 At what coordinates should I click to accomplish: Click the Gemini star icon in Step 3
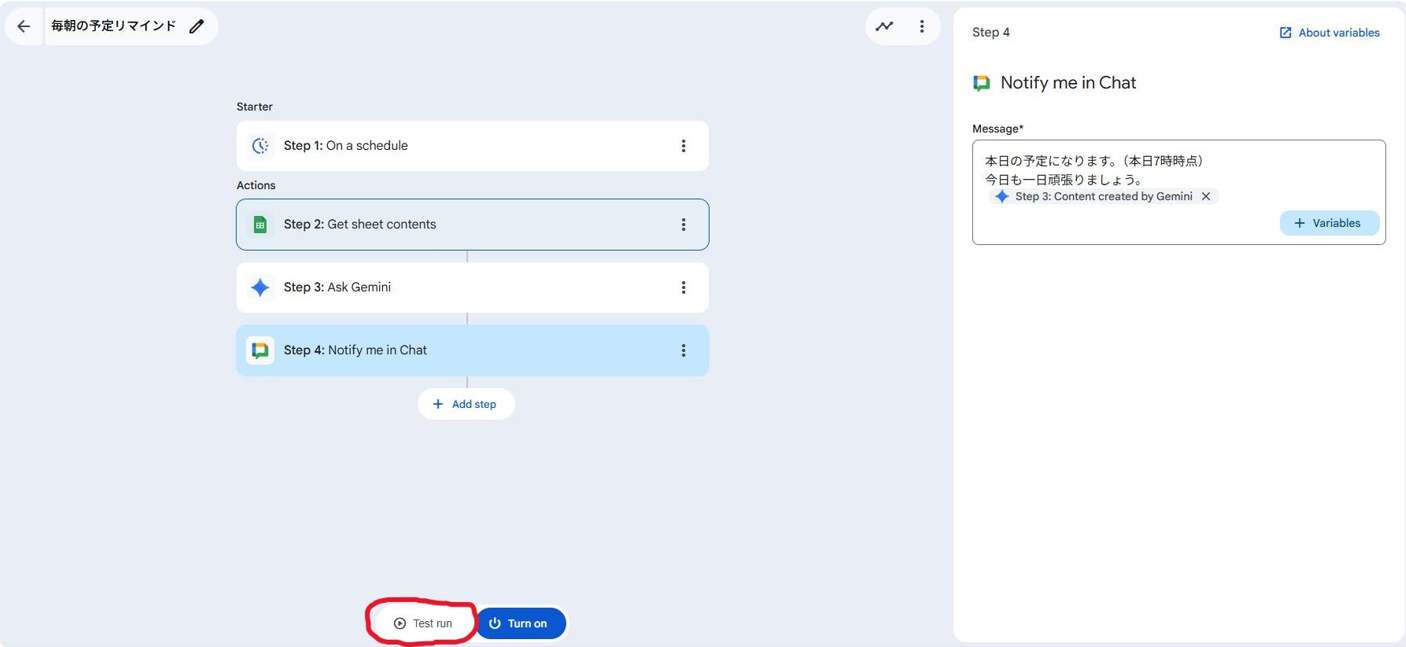pyautogui.click(x=260, y=288)
